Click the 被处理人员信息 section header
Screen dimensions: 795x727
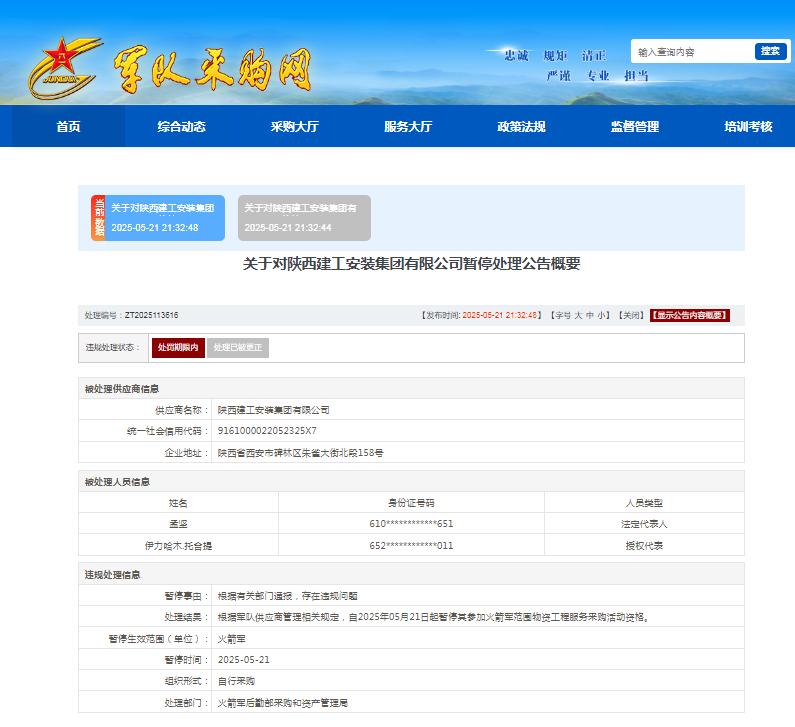click(x=117, y=482)
